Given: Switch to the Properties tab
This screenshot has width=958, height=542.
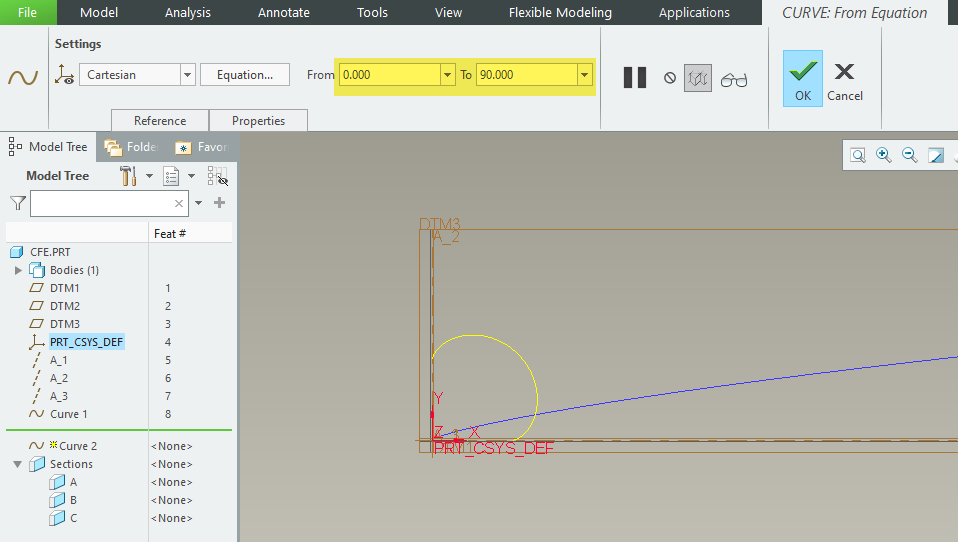Looking at the screenshot, I should click(x=258, y=121).
